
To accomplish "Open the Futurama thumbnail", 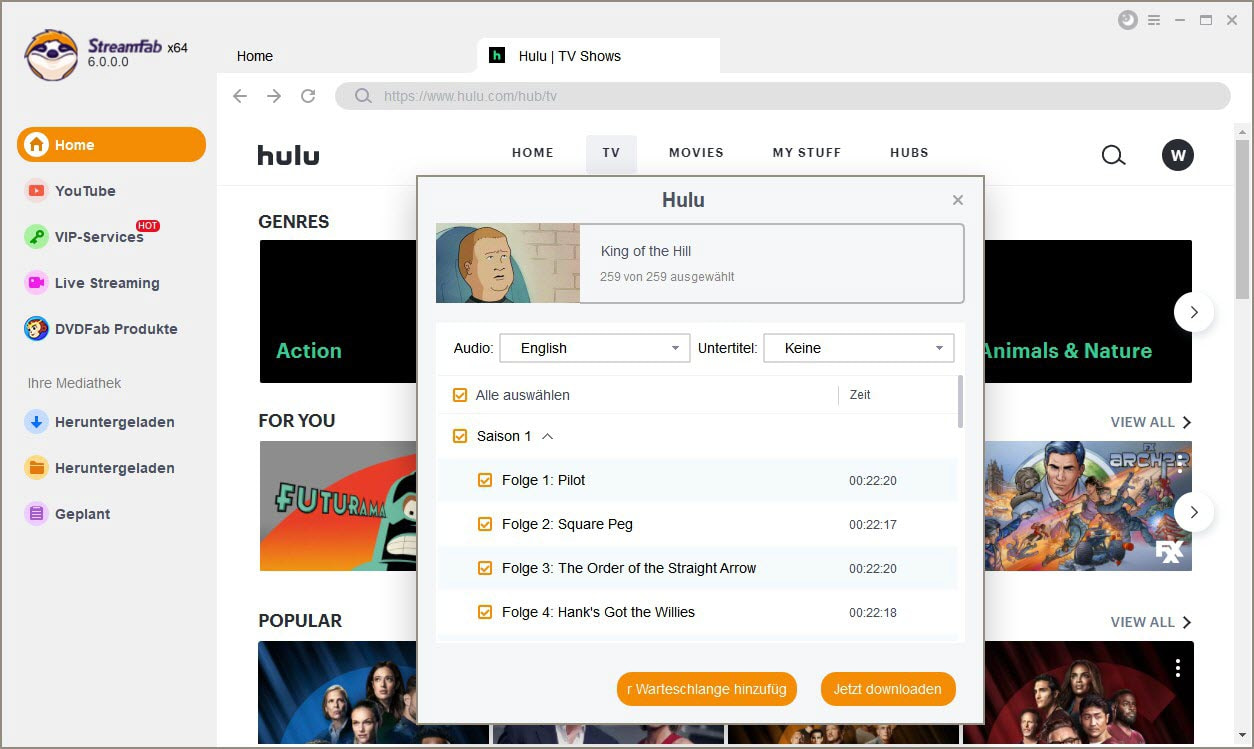I will (x=338, y=506).
